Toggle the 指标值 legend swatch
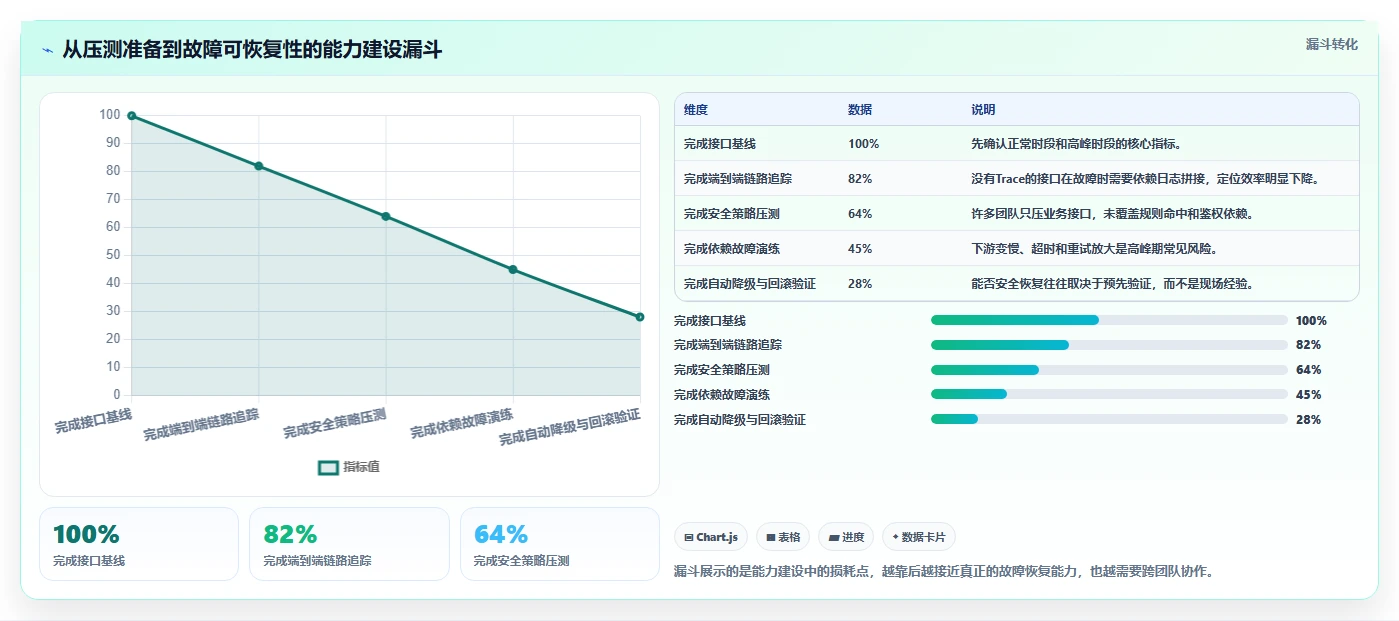Image resolution: width=1399 pixels, height=621 pixels. [x=328, y=467]
